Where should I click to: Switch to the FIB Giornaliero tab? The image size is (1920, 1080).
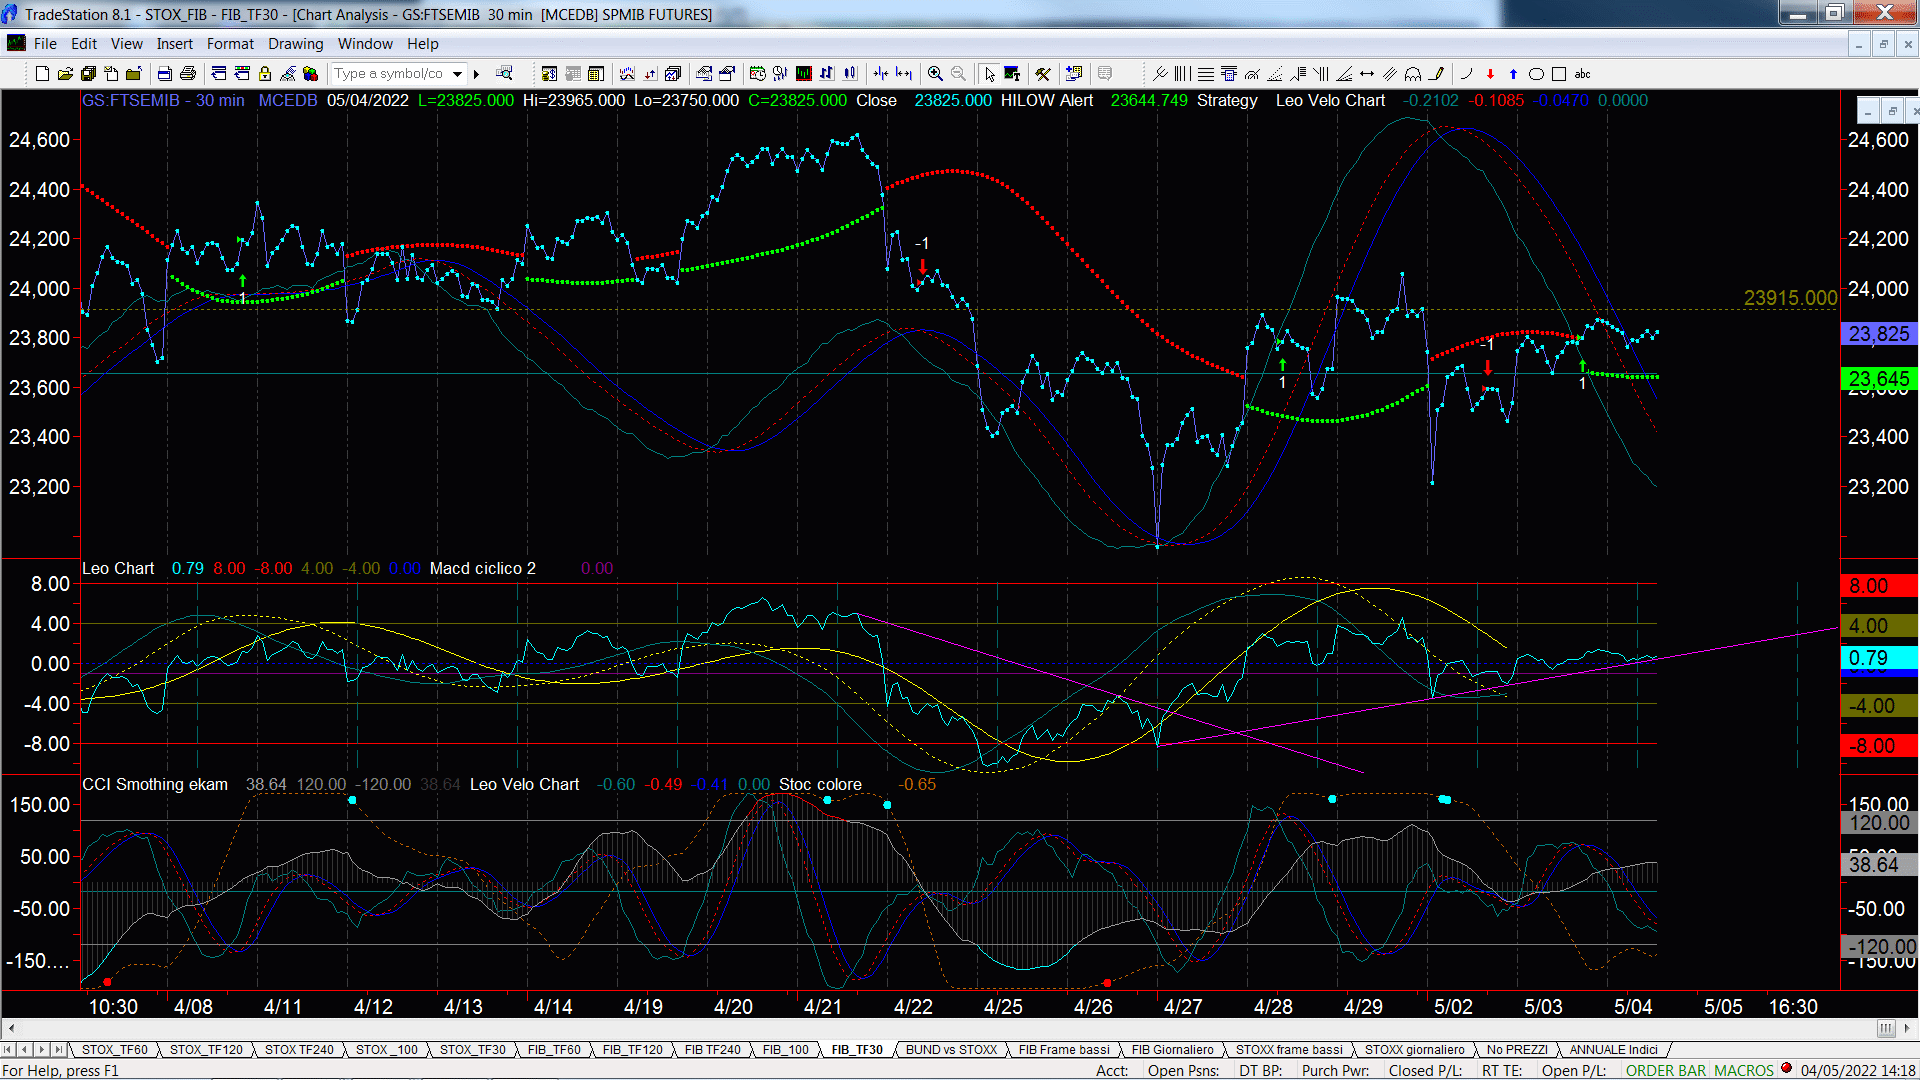click(1172, 1049)
